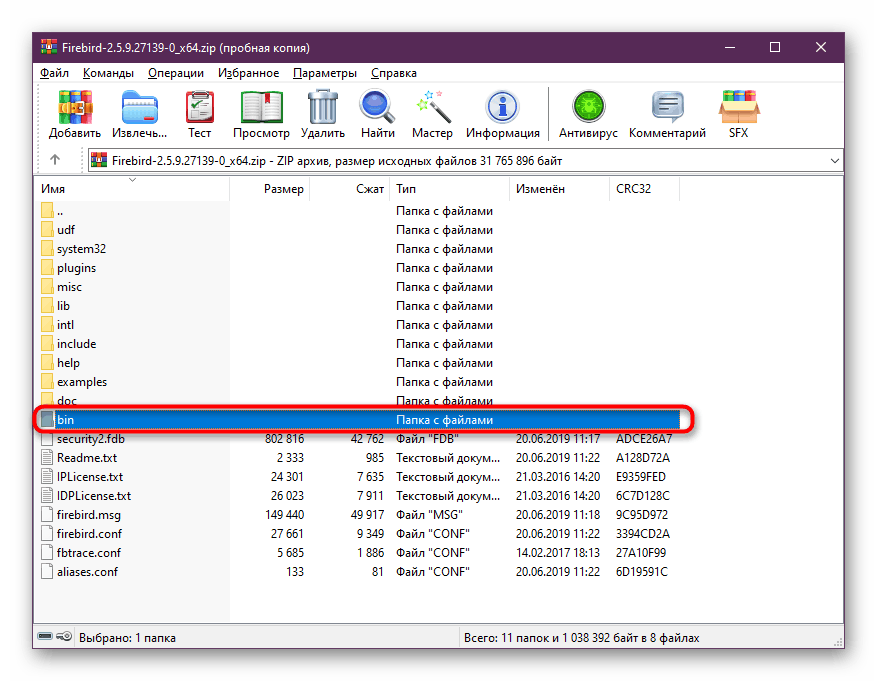Select the doc folder name
Image resolution: width=877 pixels, height=681 pixels.
coord(67,401)
